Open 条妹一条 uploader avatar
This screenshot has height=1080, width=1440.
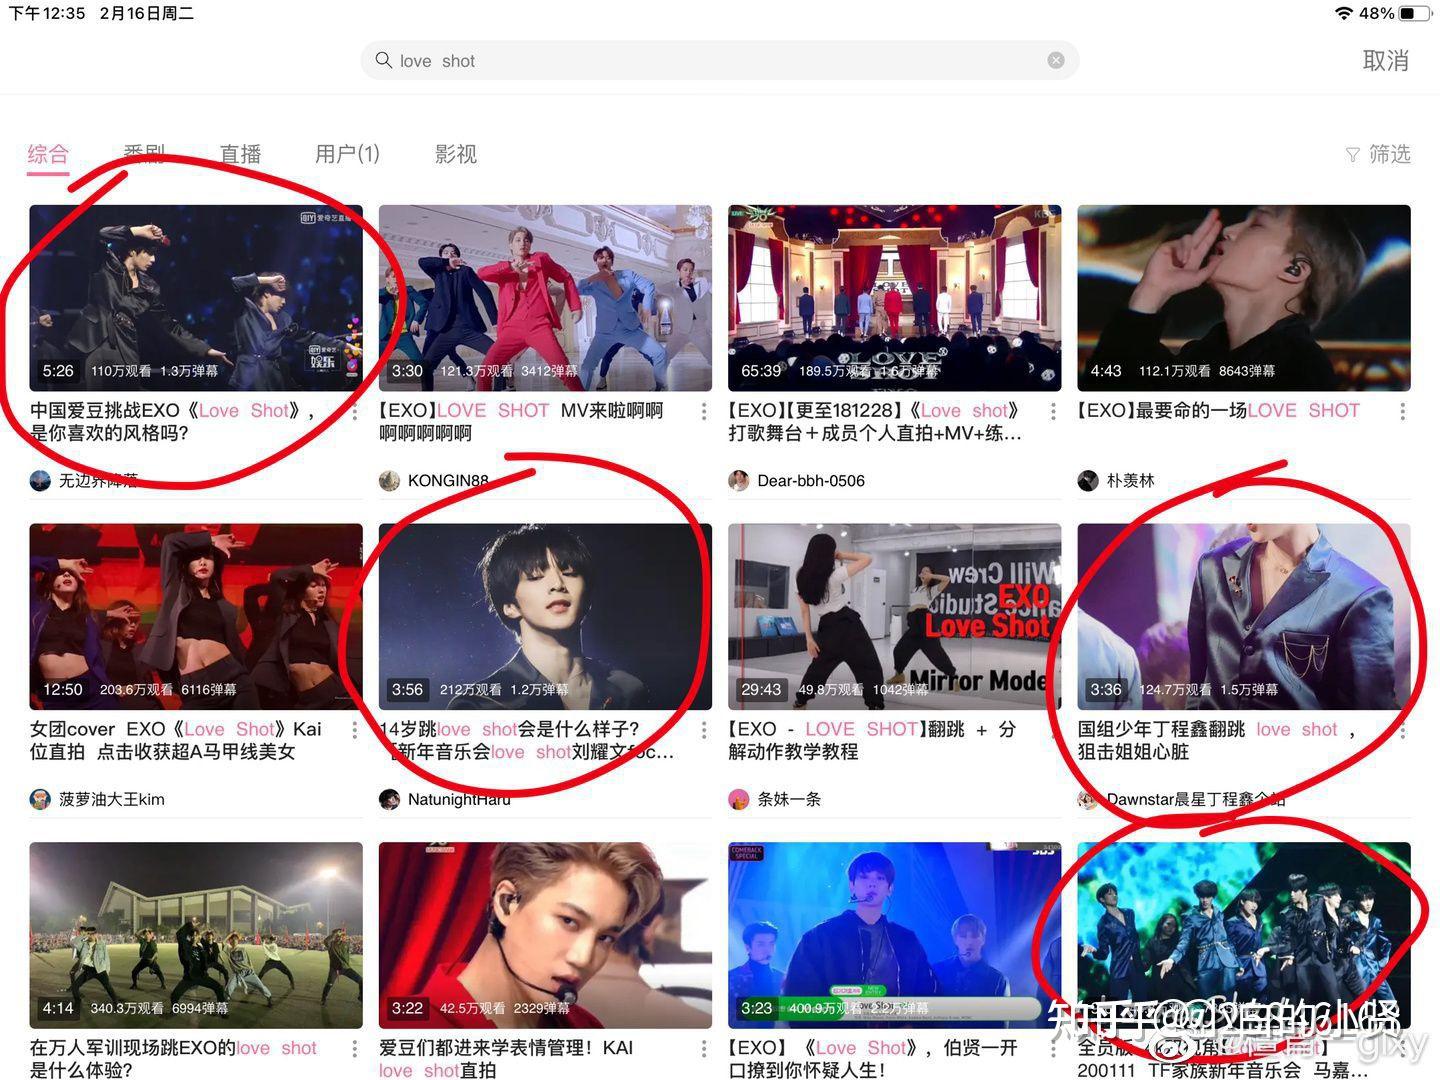point(739,799)
